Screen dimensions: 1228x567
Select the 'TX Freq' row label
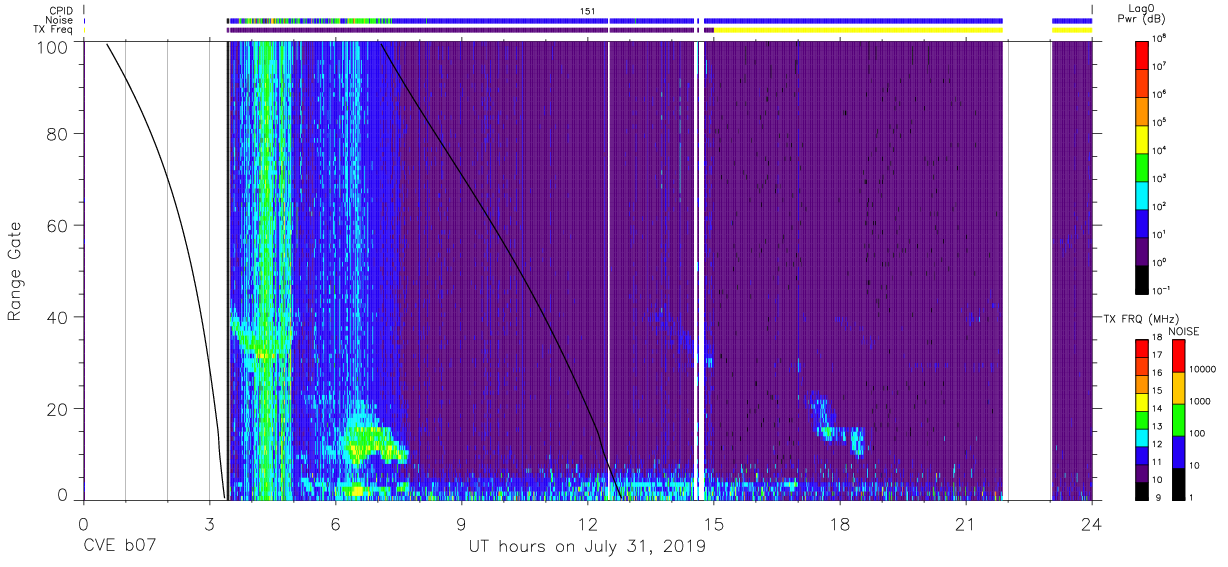coord(54,30)
